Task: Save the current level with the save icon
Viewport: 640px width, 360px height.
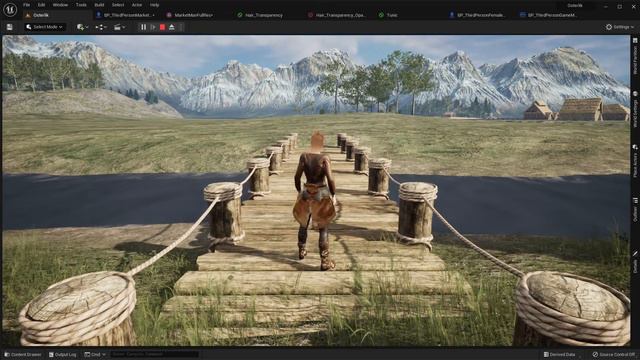Action: tap(9, 27)
